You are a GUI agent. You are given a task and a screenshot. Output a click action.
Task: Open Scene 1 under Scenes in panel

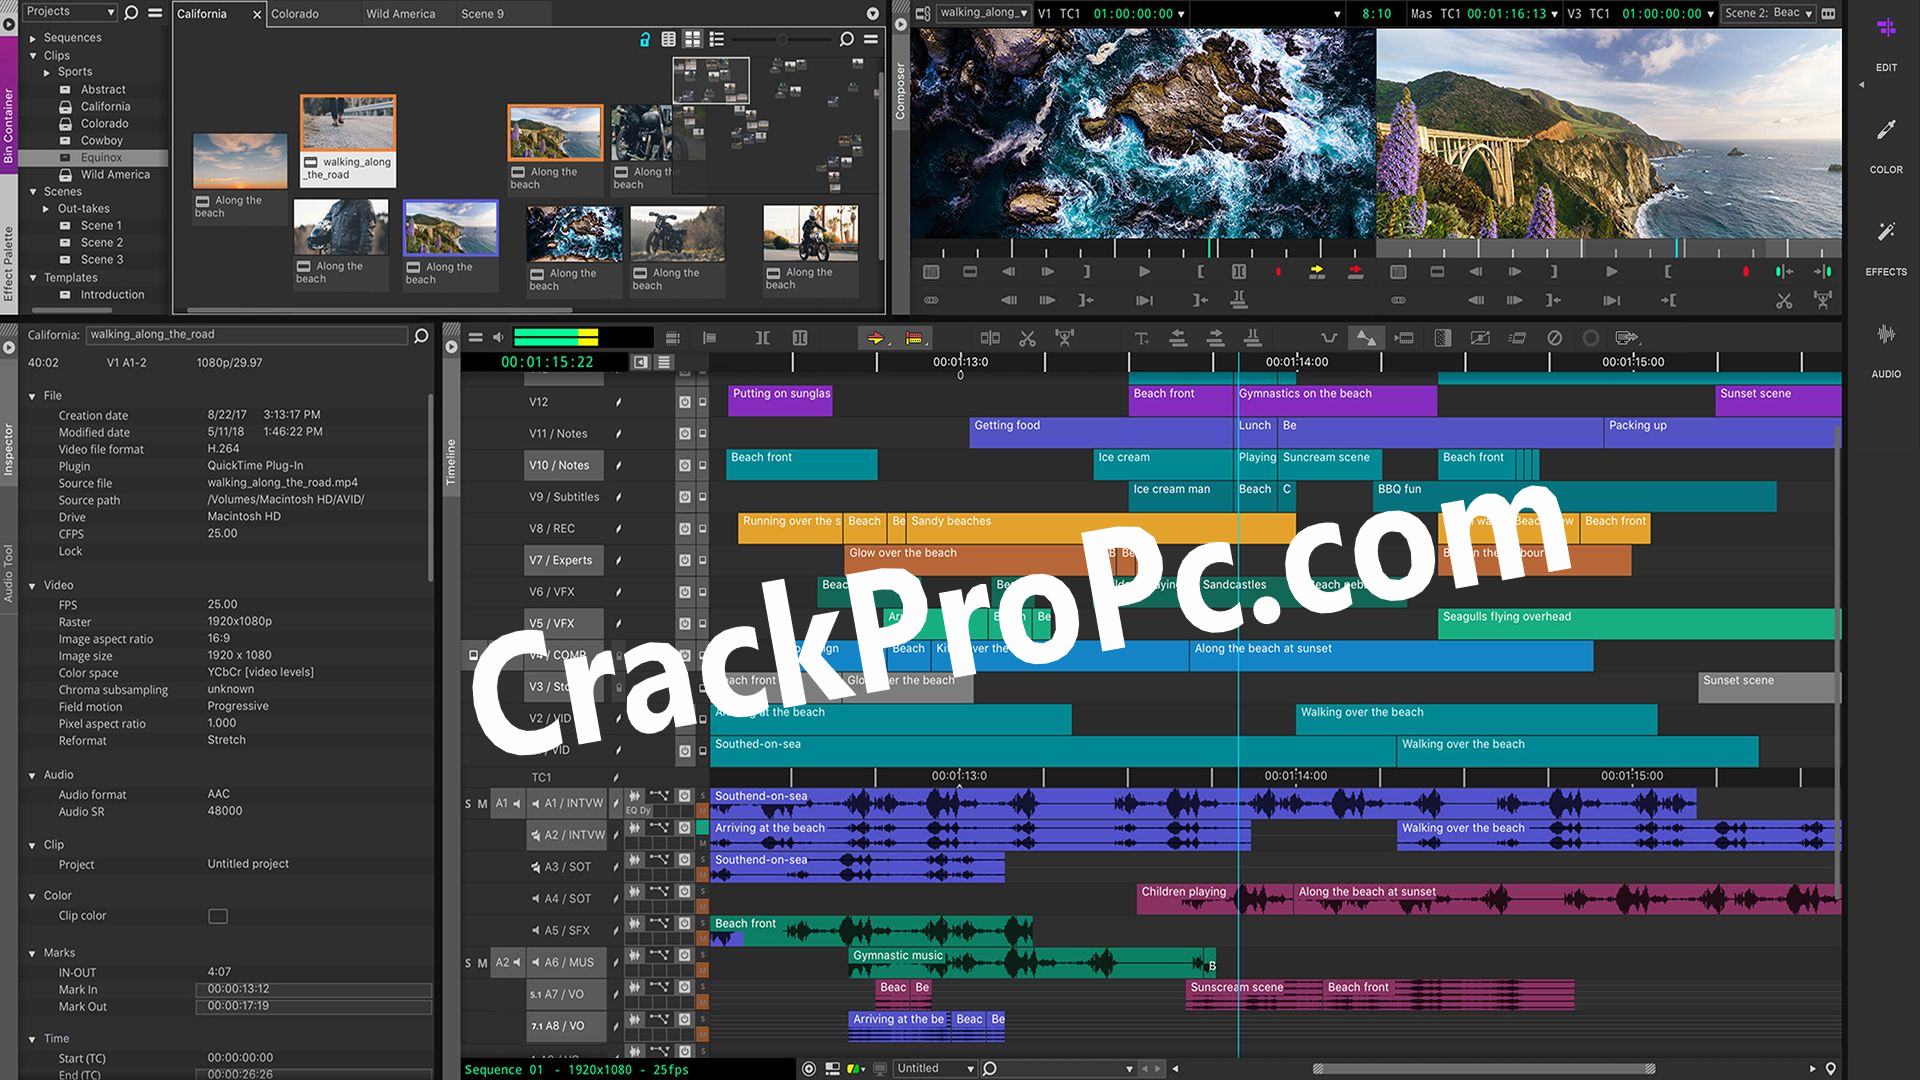pyautogui.click(x=102, y=225)
